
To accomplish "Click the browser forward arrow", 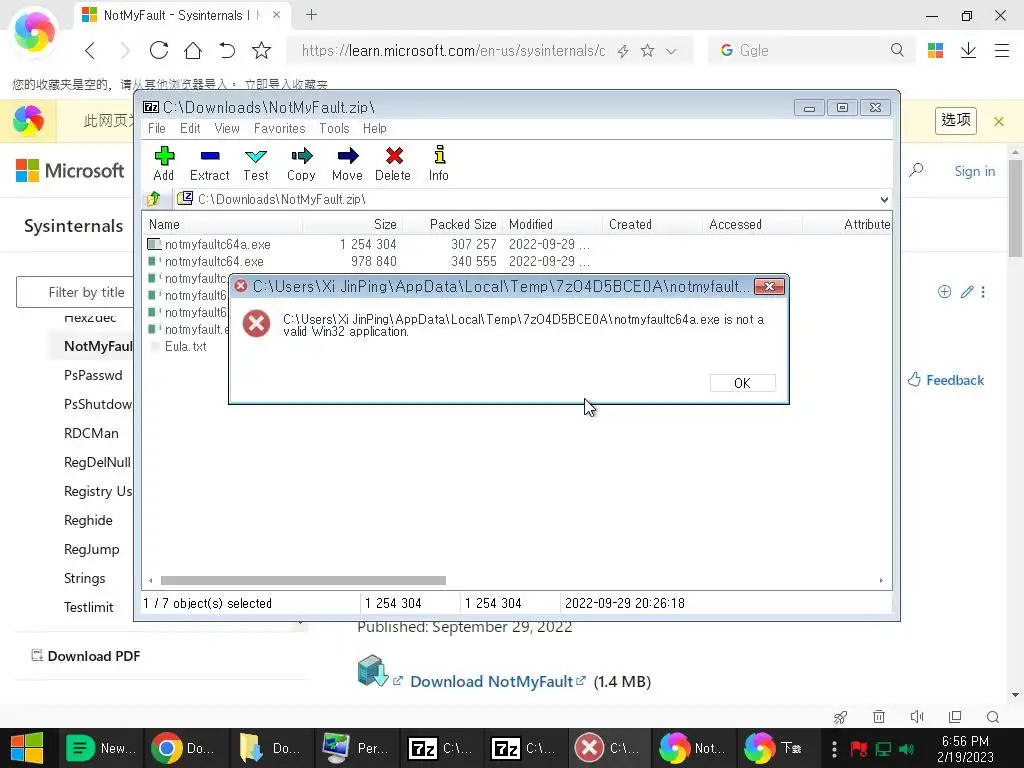I will [x=125, y=50].
